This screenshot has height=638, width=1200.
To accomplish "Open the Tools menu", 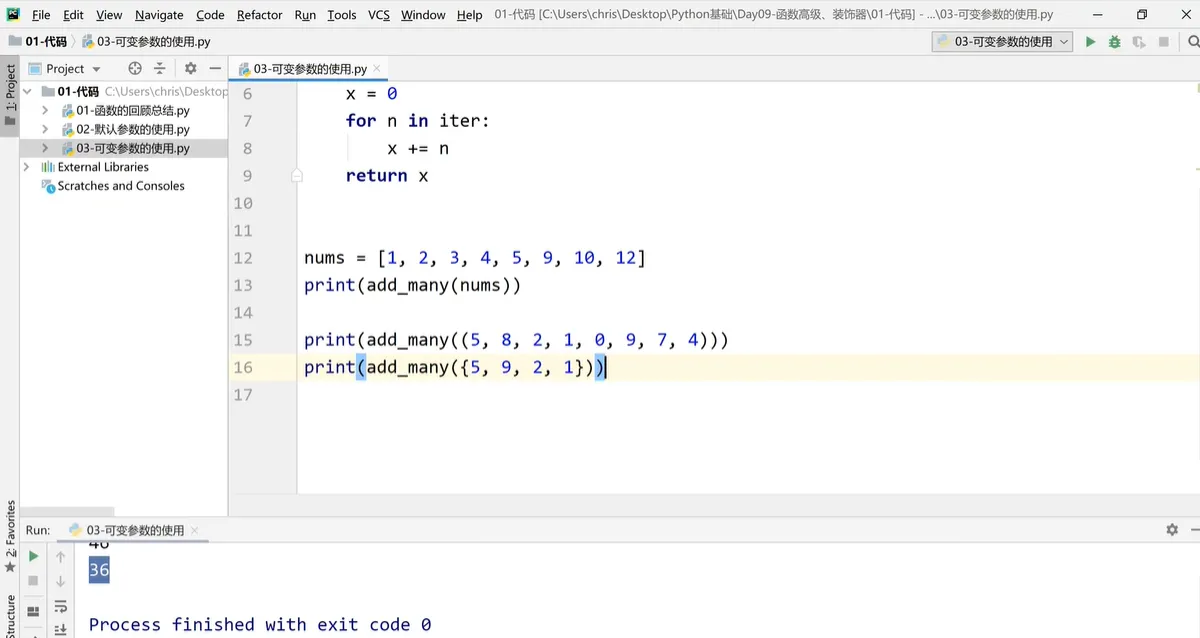I will tap(342, 15).
